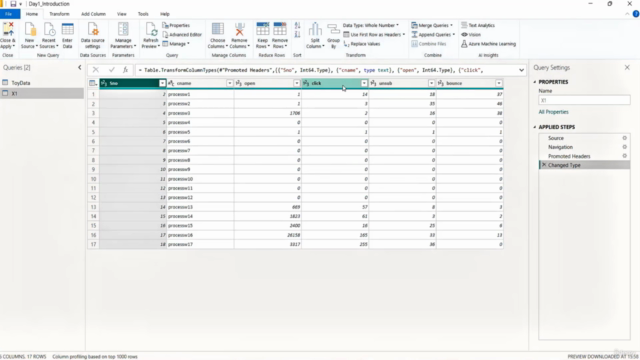Switch to View tab
This screenshot has height=360, width=640.
click(122, 14)
